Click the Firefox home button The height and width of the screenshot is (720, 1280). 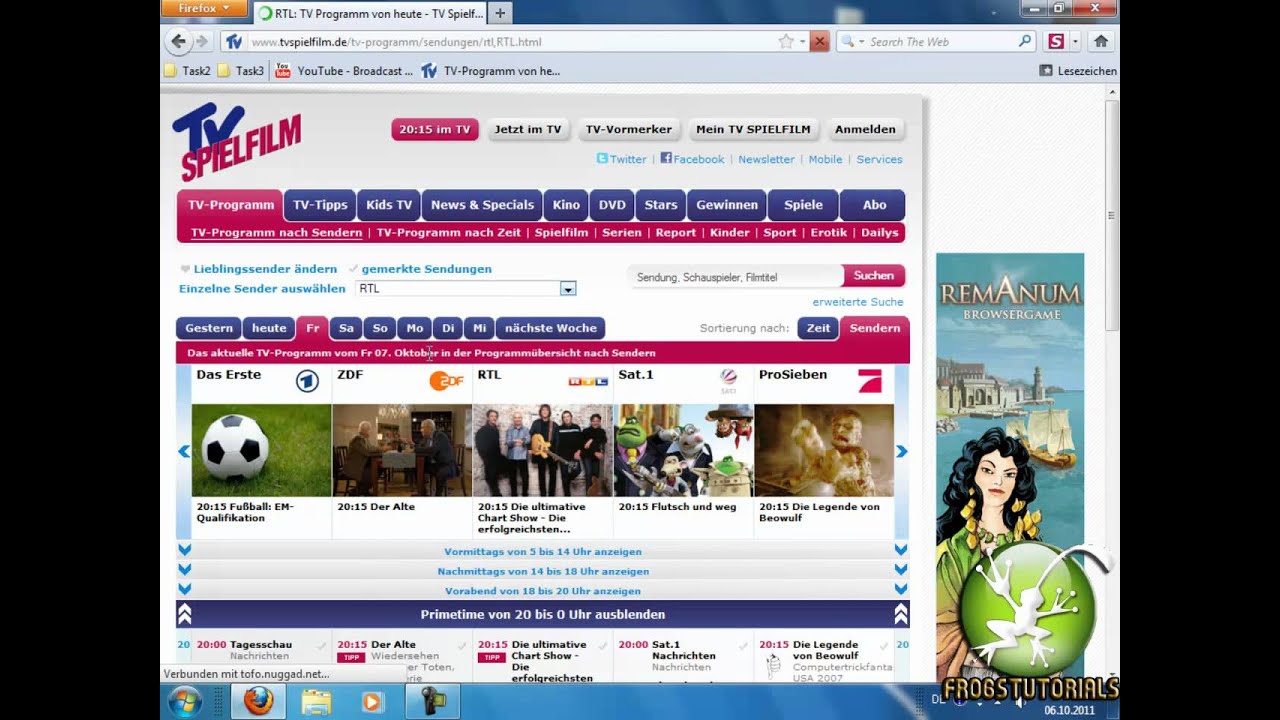[1101, 42]
